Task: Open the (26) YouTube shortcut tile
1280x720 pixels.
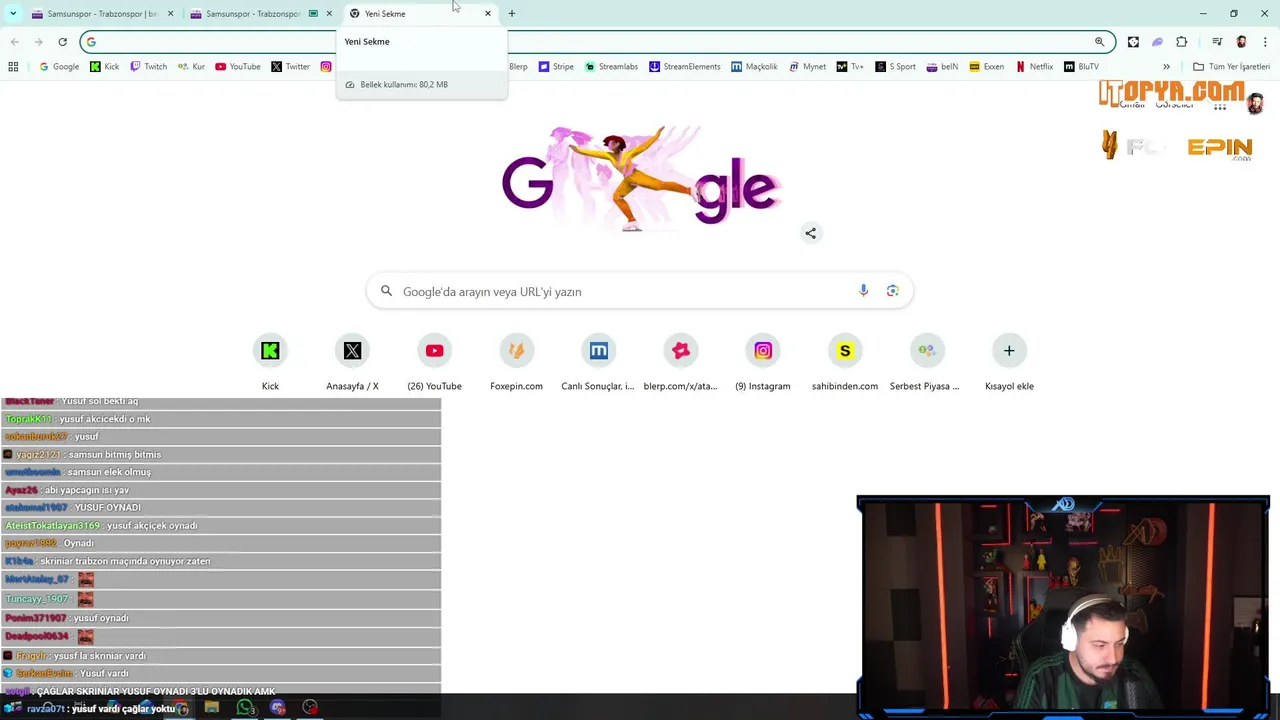Action: (x=434, y=351)
